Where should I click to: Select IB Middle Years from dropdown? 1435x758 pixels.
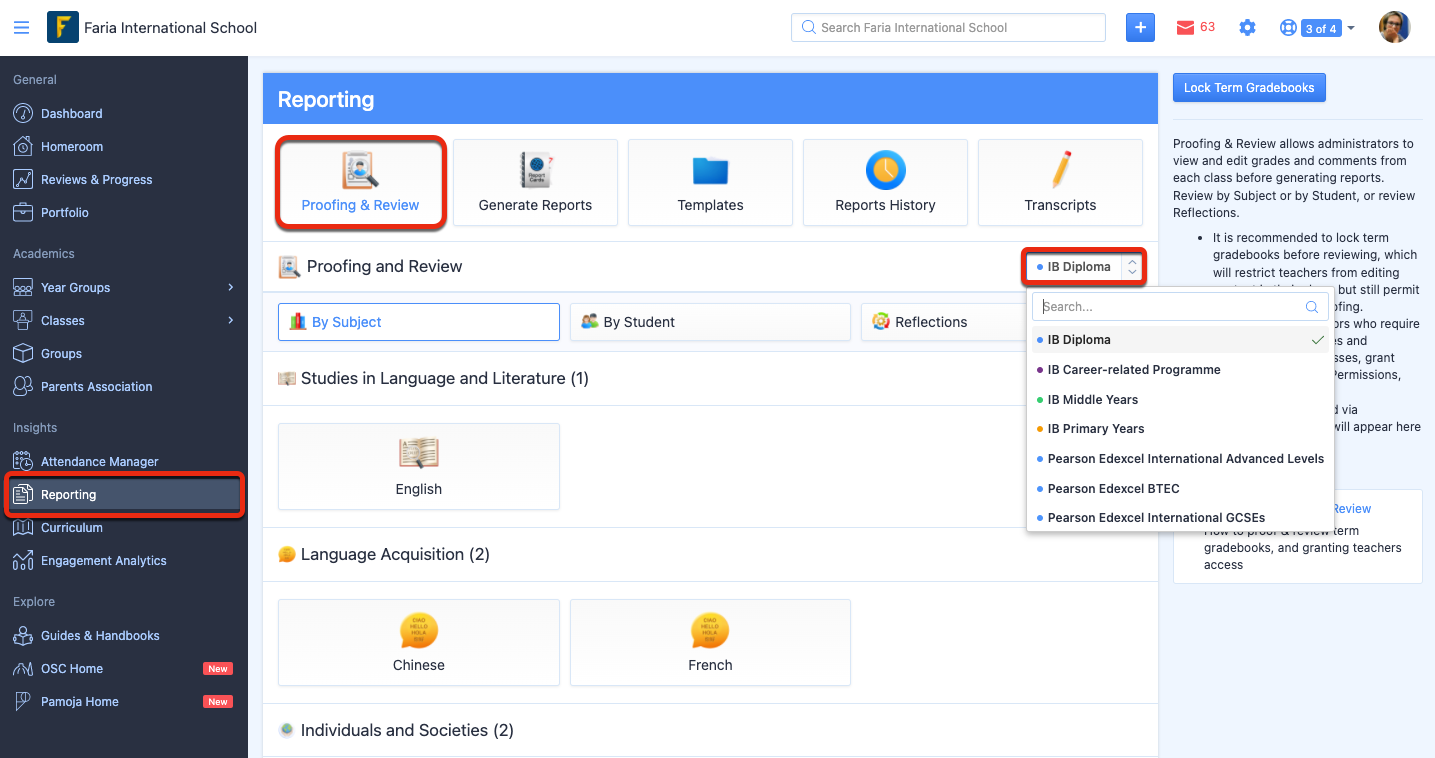point(1093,400)
